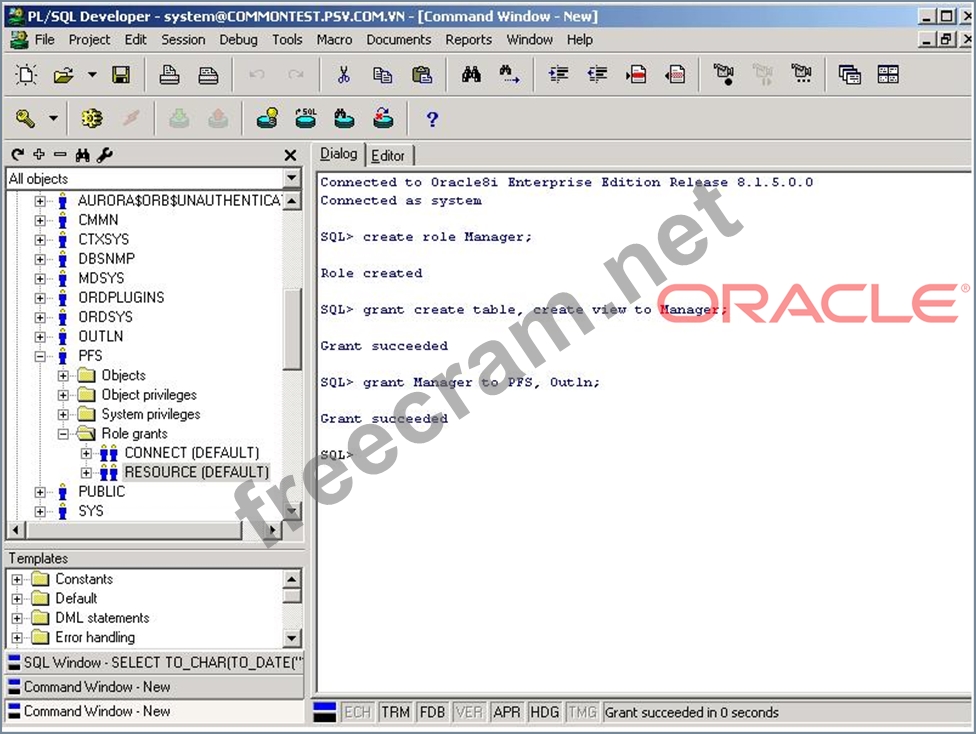Click the "Grant succeeded in 0 seconds" status text
Screen dimensions: 976x734
pyautogui.click(x=692, y=712)
